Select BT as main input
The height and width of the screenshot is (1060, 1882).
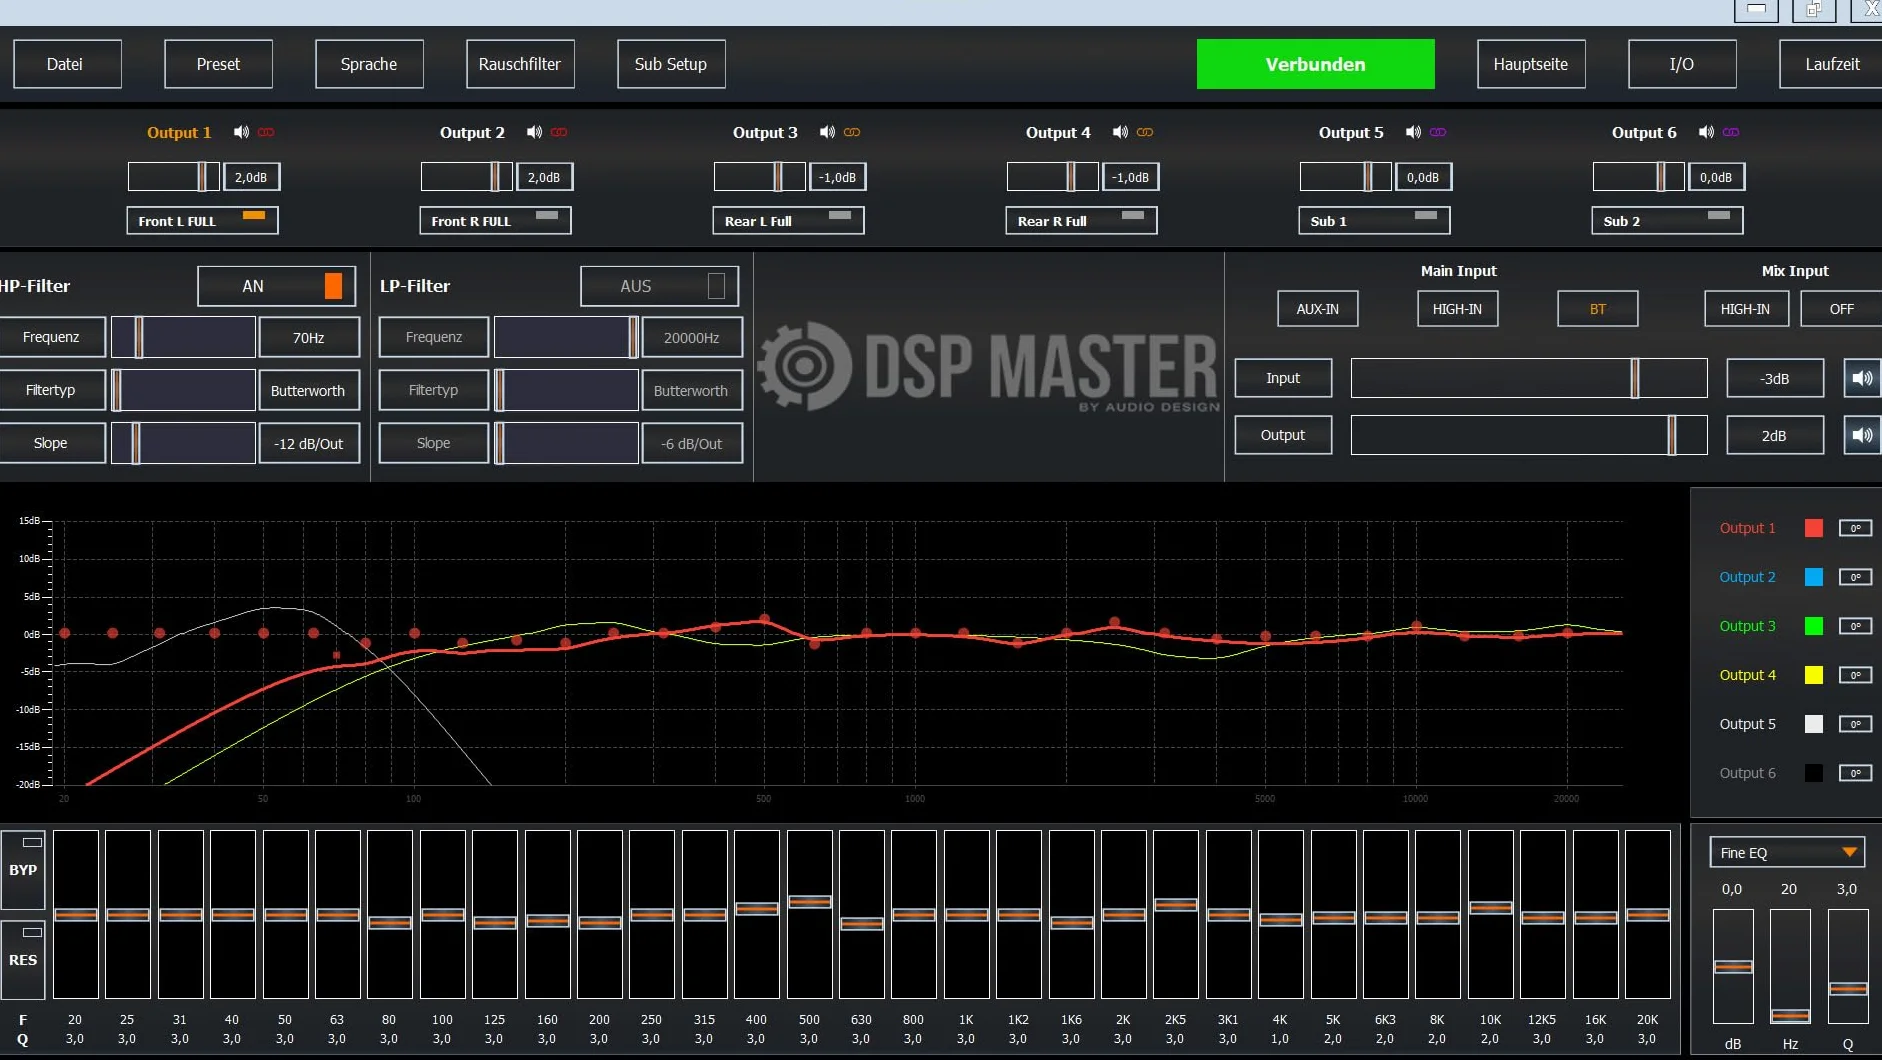[x=1598, y=309]
